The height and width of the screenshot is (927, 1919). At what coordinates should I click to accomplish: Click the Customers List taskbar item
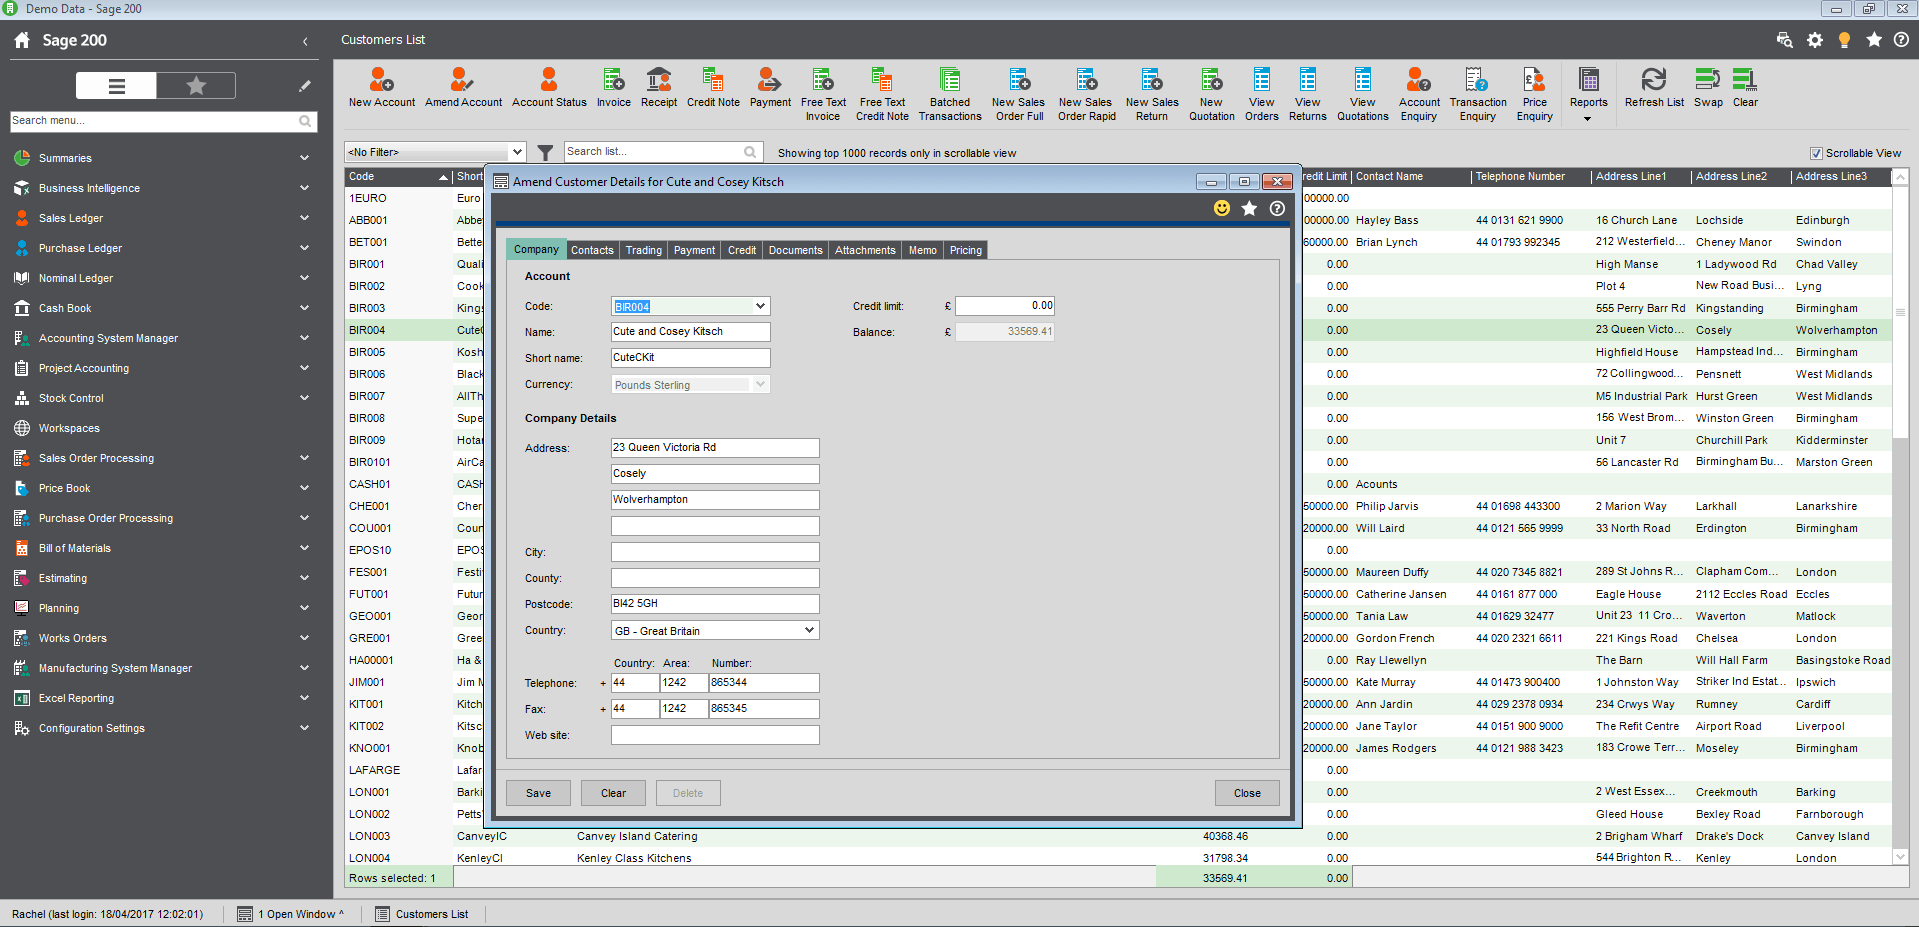422,914
